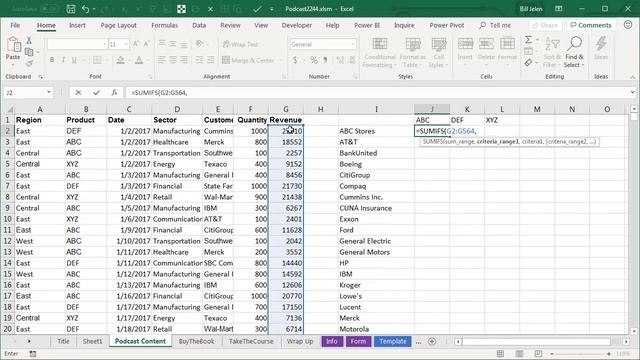Viewport: 640px width, 360px height.
Task: Click the vertical scrollbar down arrow
Action: (634, 331)
